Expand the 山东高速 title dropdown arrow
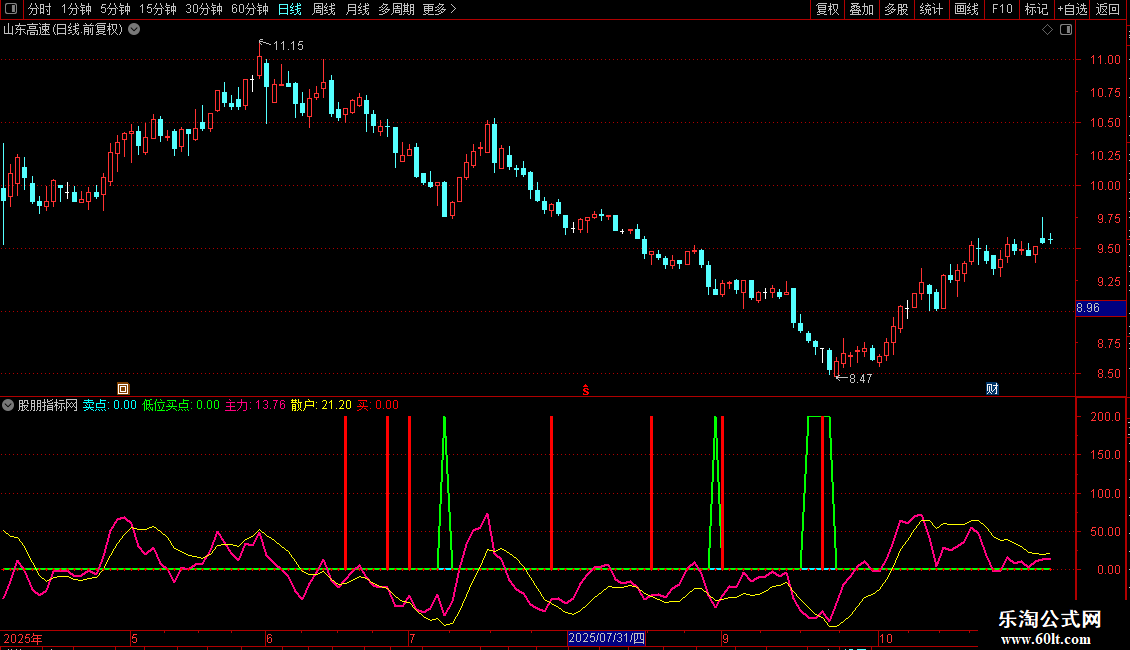This screenshot has height=650, width=1130. pos(134,30)
